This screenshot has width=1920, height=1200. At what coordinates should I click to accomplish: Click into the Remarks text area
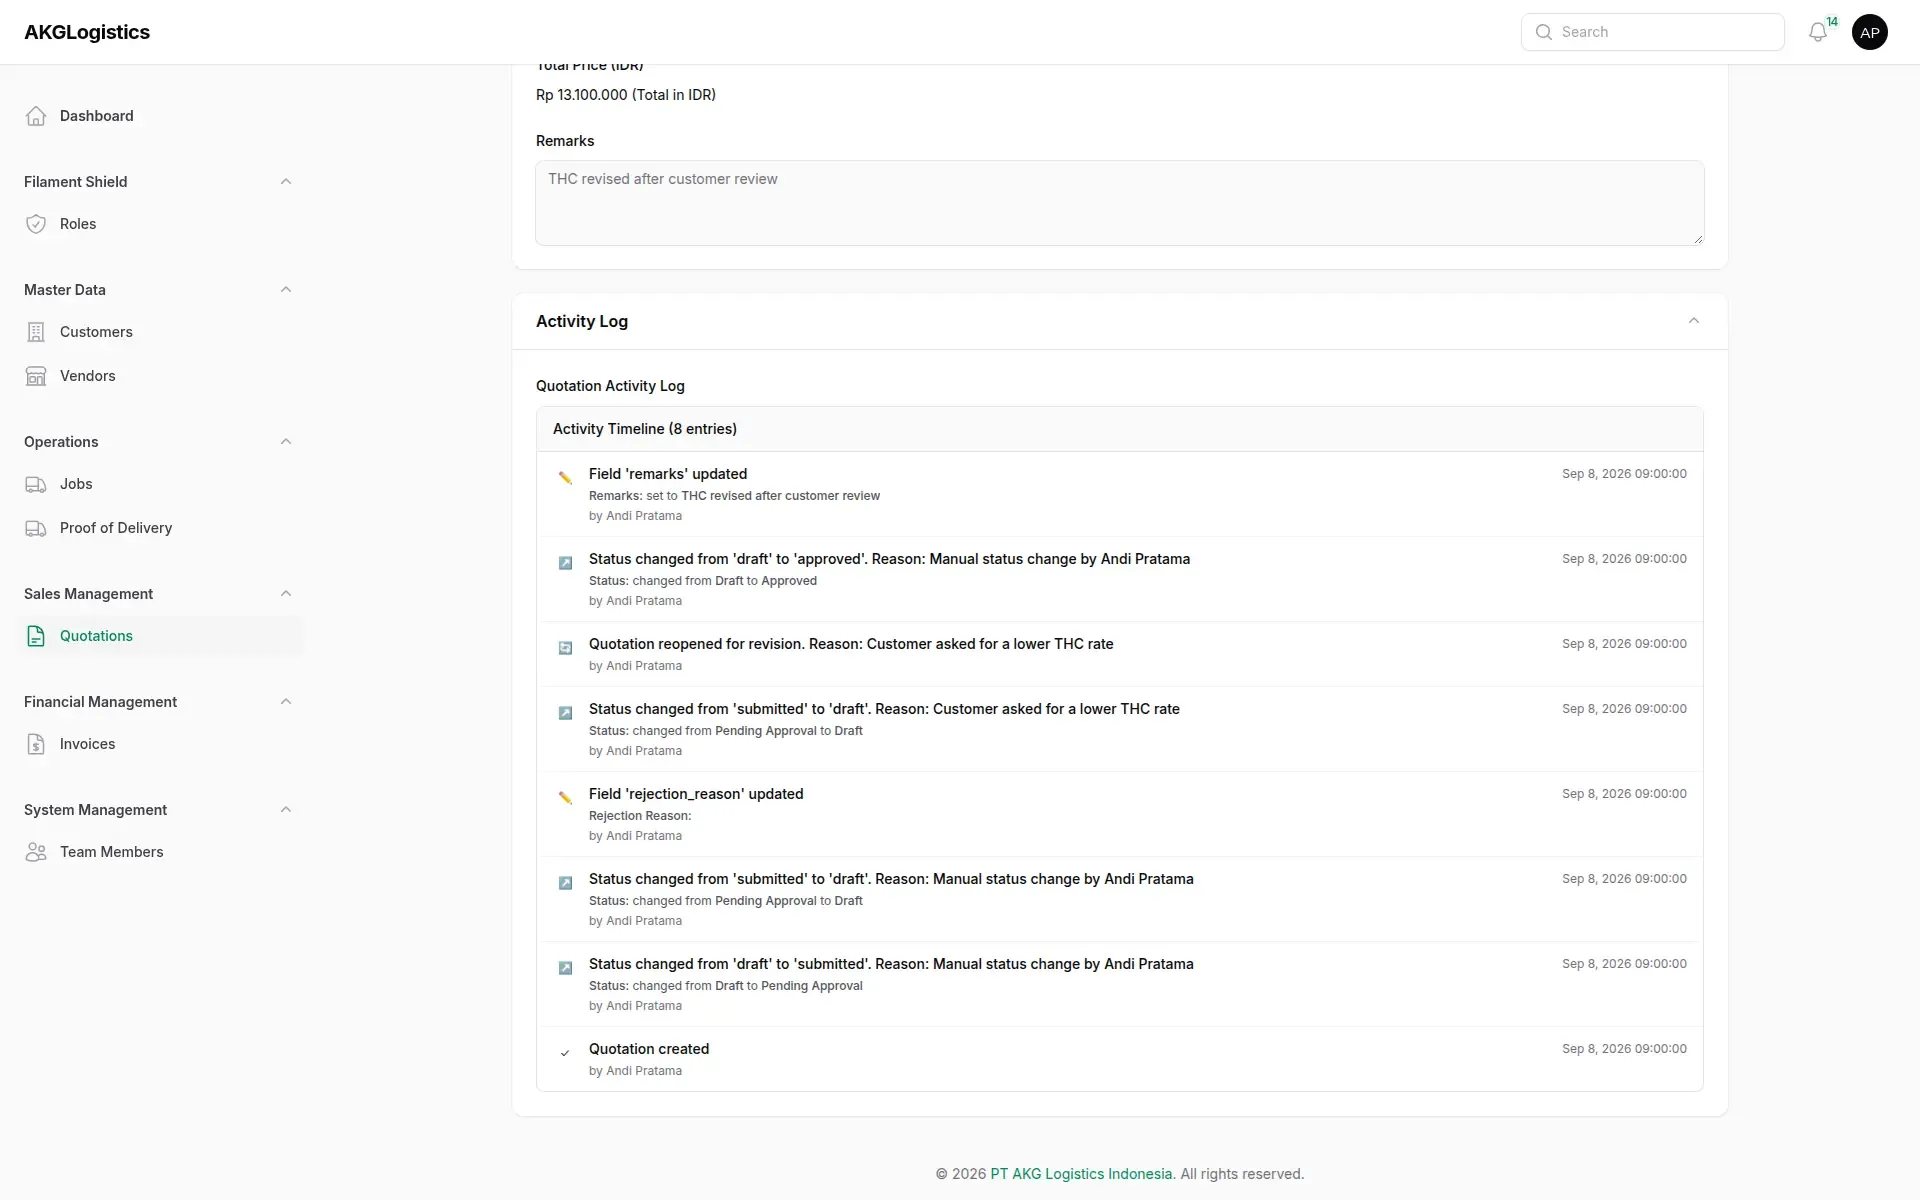click(1120, 203)
